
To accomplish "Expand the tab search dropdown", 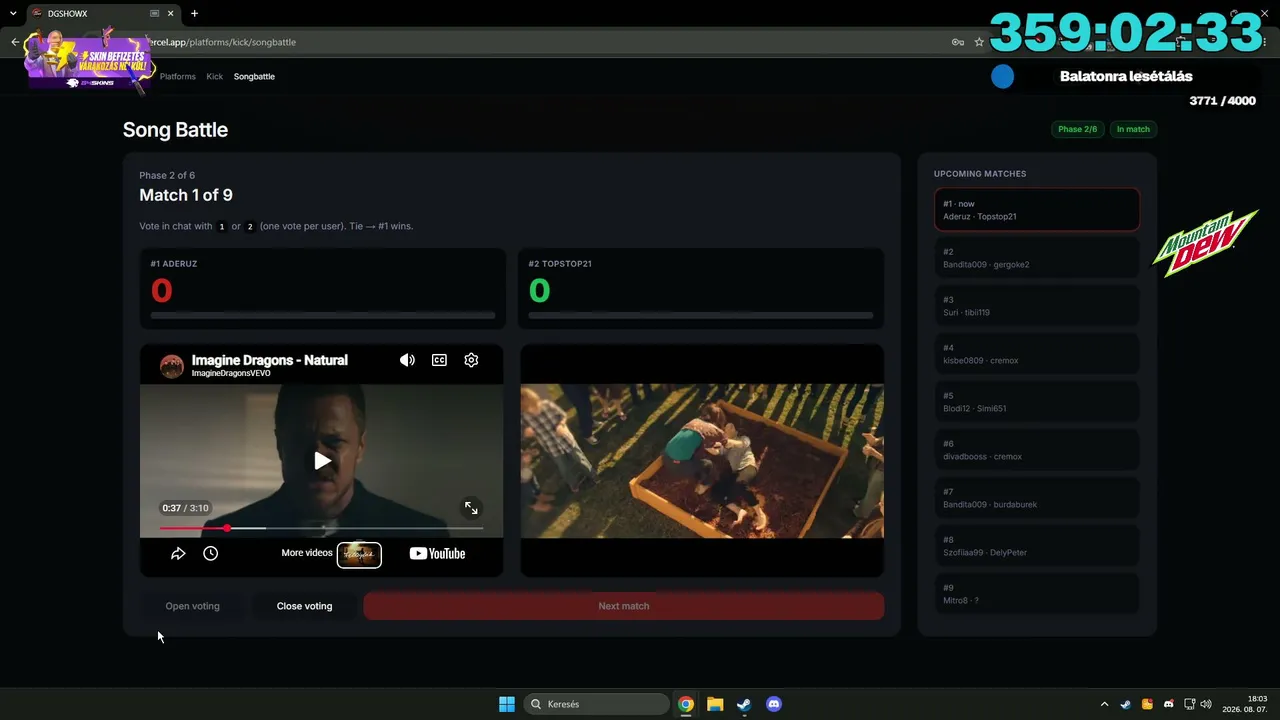I will [13, 14].
